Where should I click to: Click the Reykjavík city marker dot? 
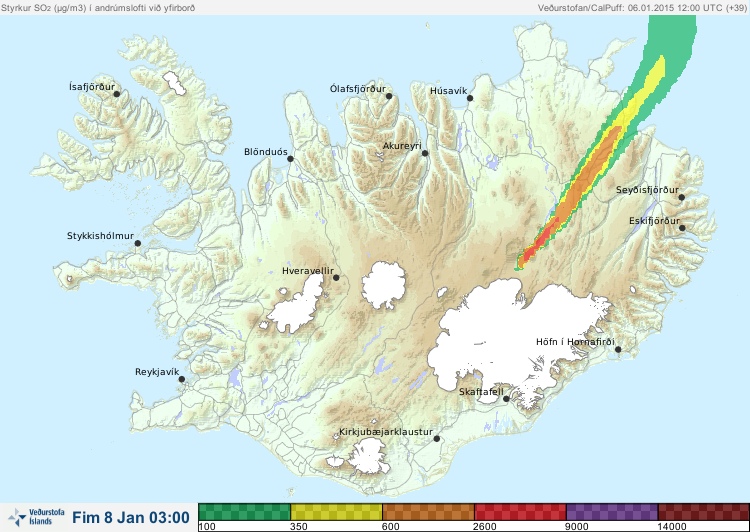tap(182, 379)
